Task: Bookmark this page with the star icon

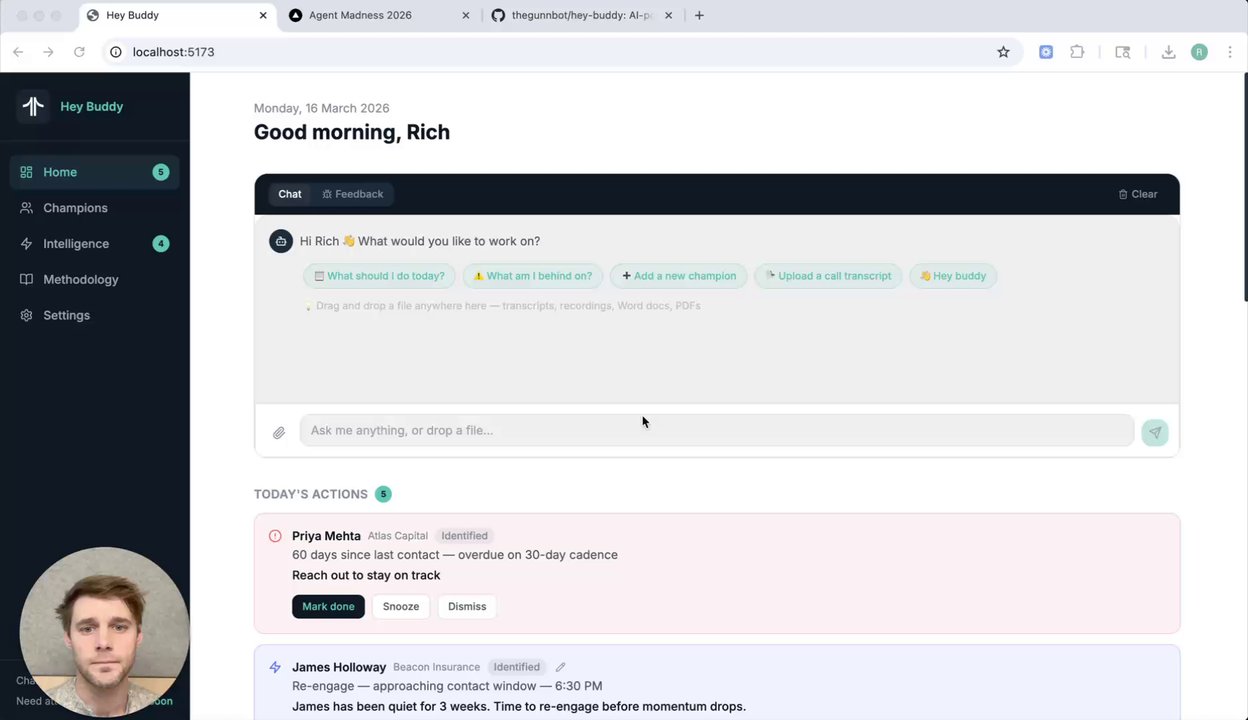Action: [1003, 52]
